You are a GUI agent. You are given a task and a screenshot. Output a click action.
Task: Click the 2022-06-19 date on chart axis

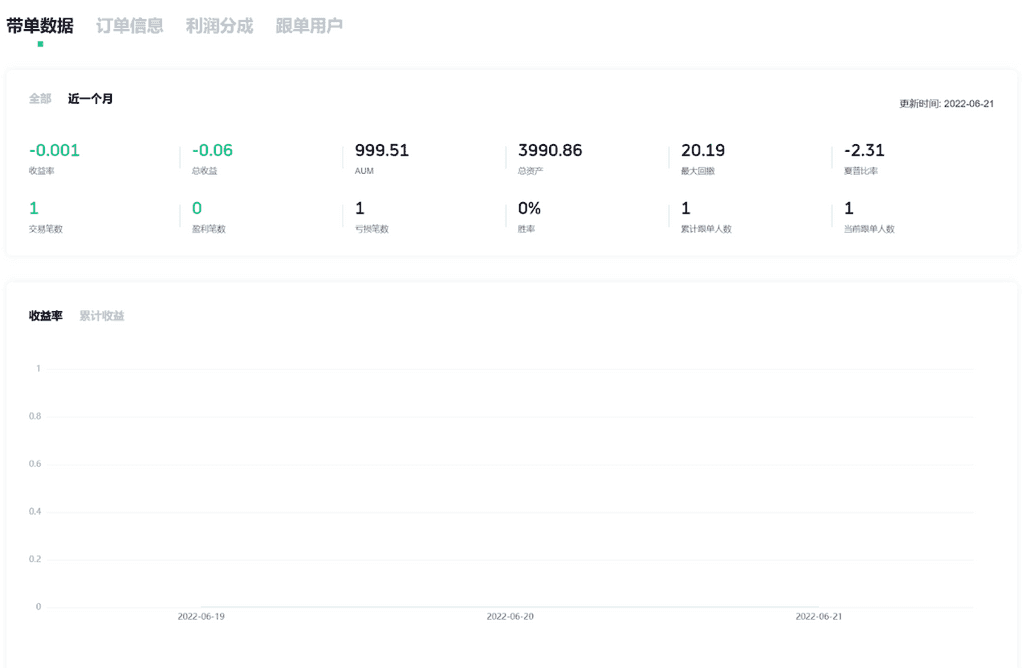click(201, 617)
